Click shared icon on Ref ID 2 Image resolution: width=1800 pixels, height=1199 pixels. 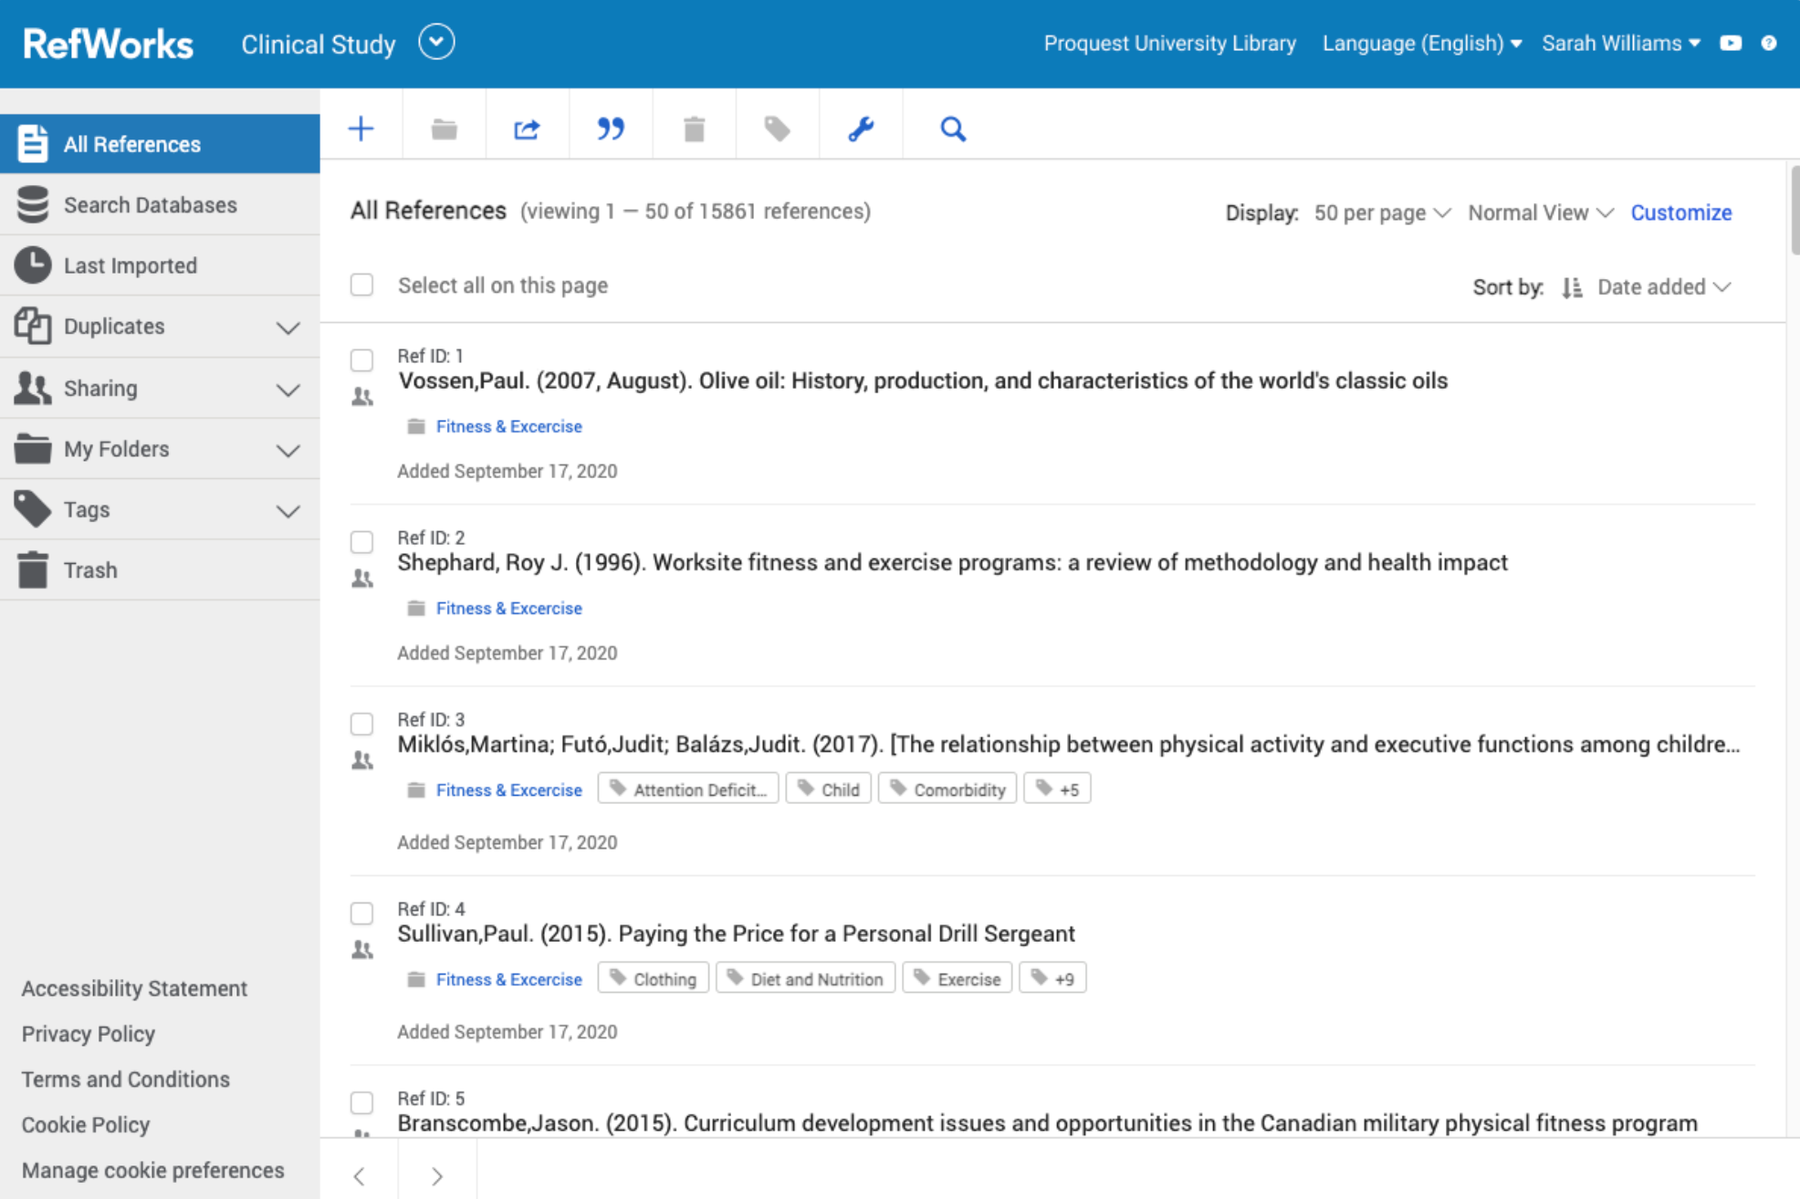[362, 579]
